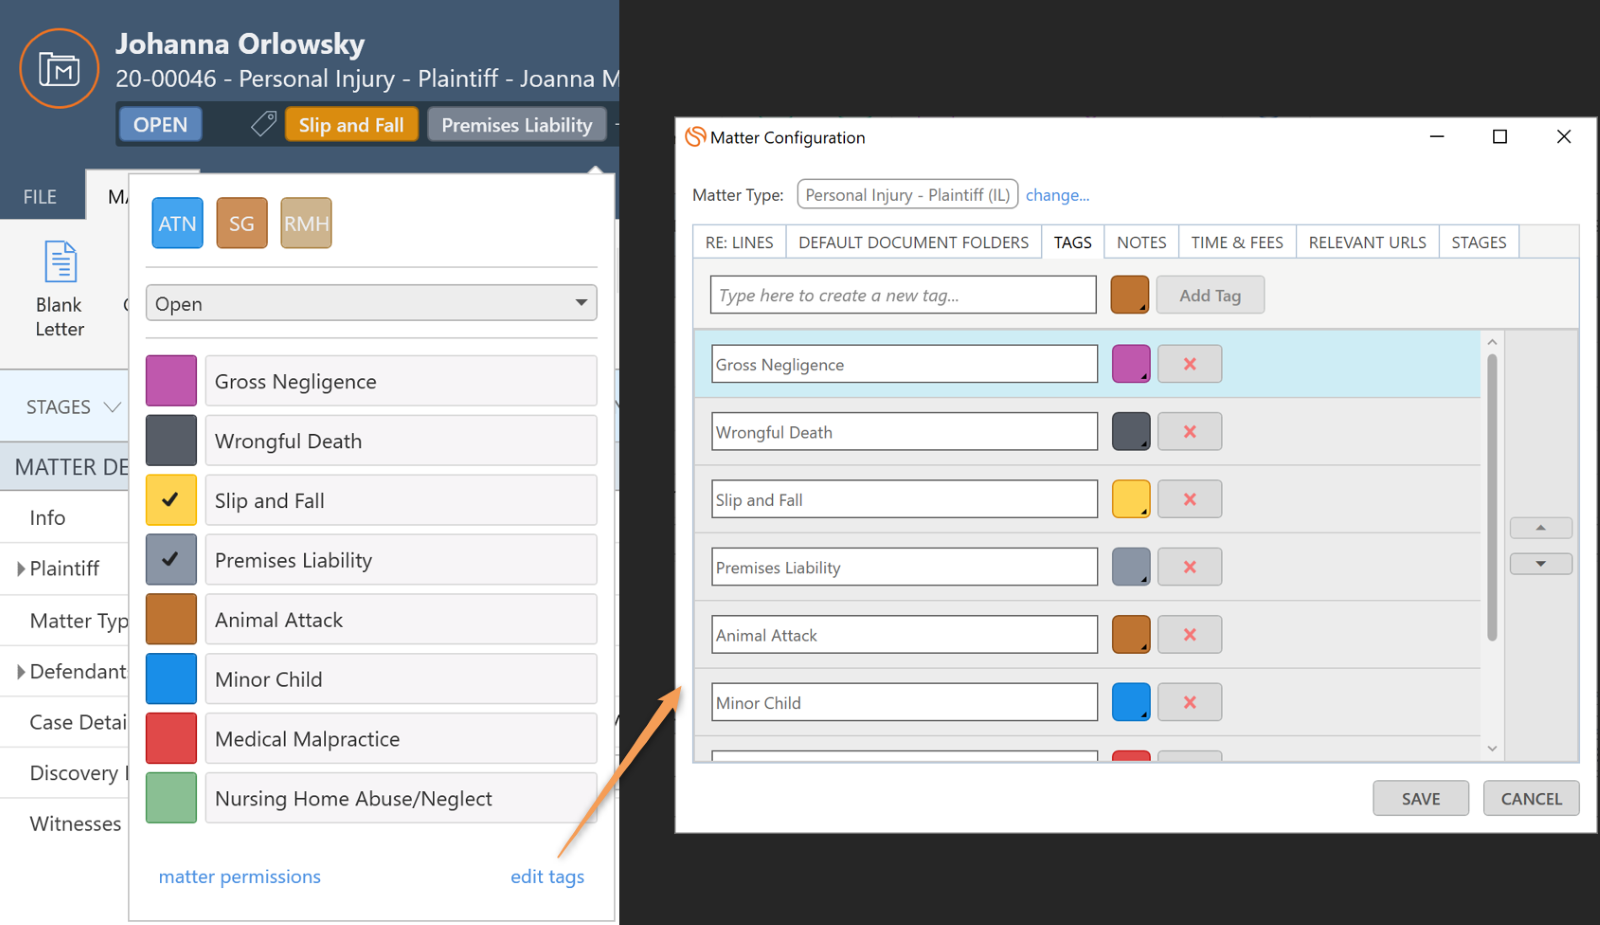Toggle the Gross Negligence tag checkbox
The height and width of the screenshot is (925, 1600).
pyautogui.click(x=171, y=381)
